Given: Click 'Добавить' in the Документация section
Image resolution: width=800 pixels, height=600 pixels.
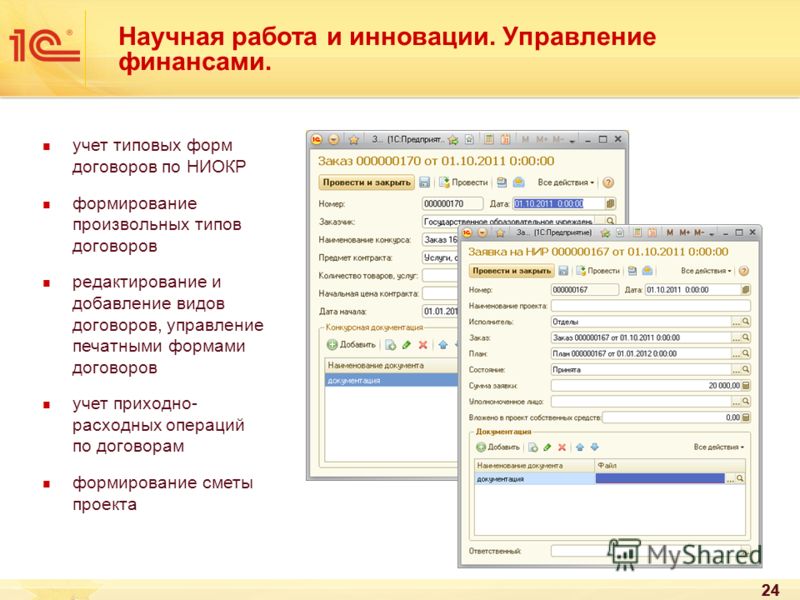Looking at the screenshot, I should (x=498, y=447).
